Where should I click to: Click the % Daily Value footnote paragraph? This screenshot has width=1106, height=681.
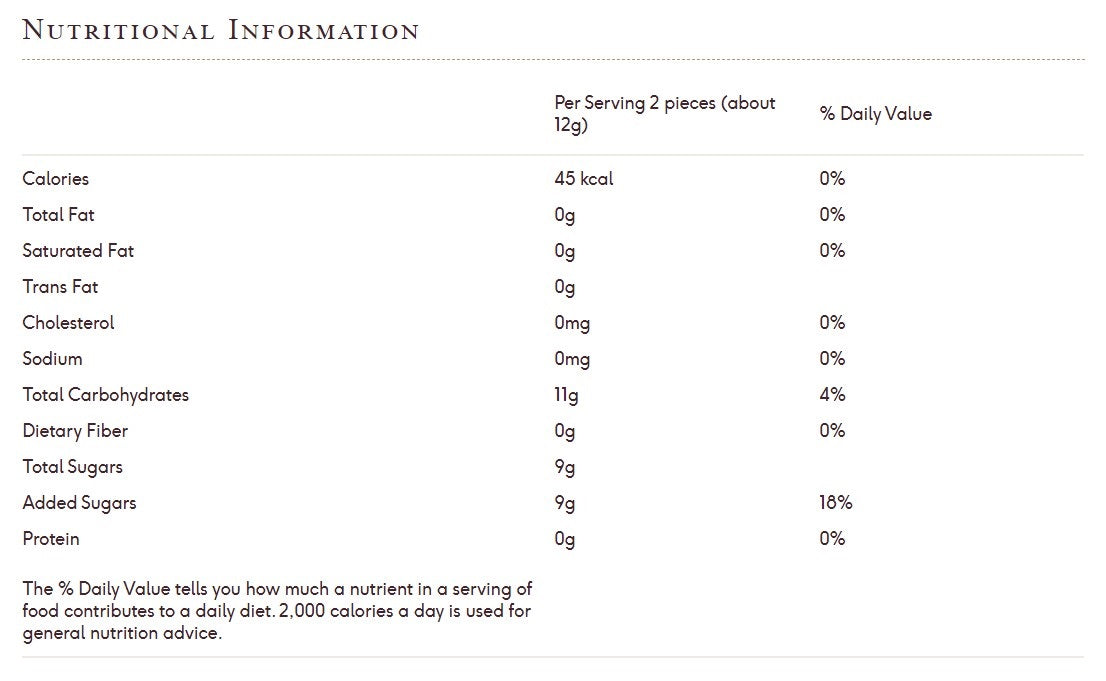click(x=277, y=610)
